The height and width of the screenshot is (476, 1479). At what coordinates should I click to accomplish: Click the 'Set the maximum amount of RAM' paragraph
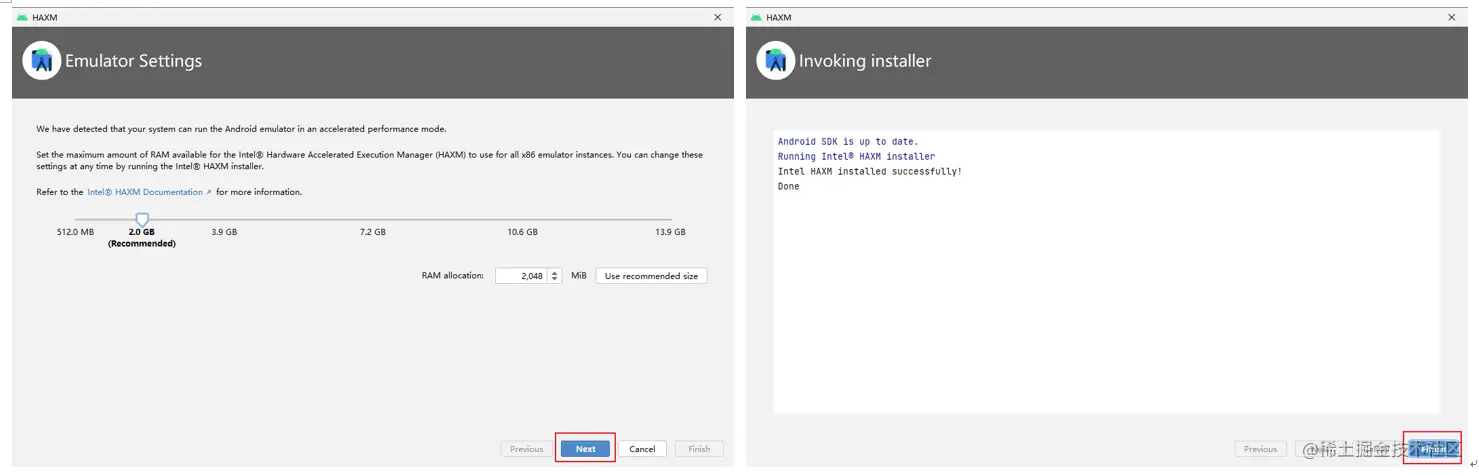[x=369, y=161]
